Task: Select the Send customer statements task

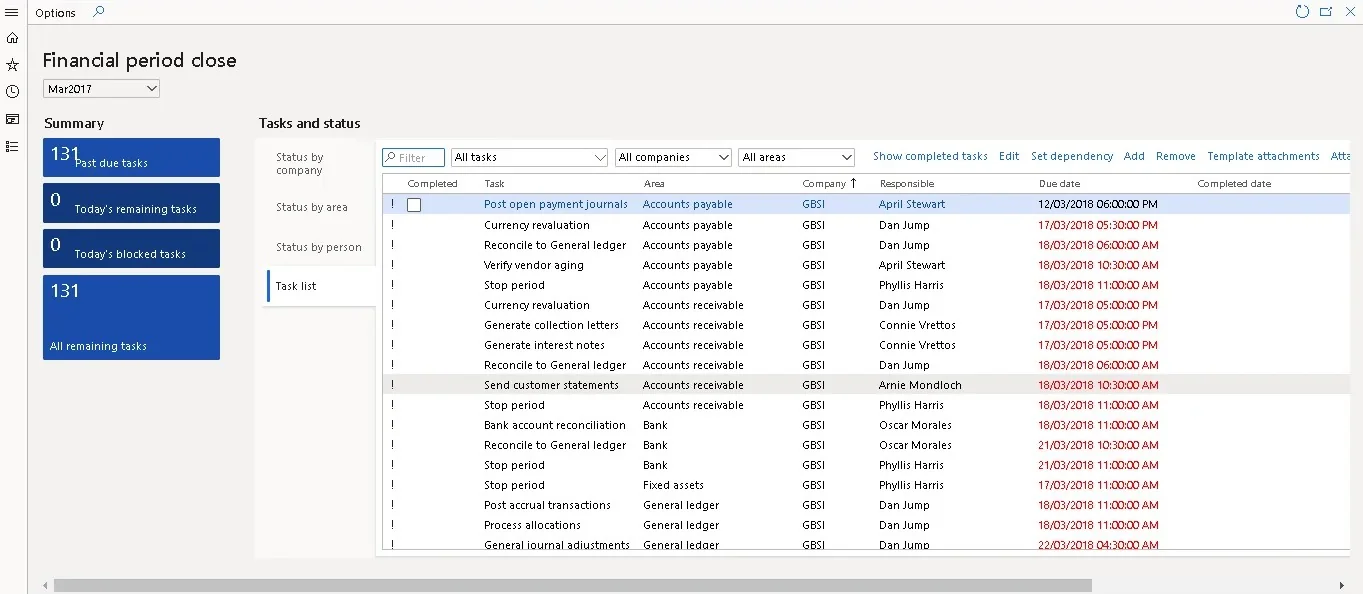Action: (x=551, y=385)
